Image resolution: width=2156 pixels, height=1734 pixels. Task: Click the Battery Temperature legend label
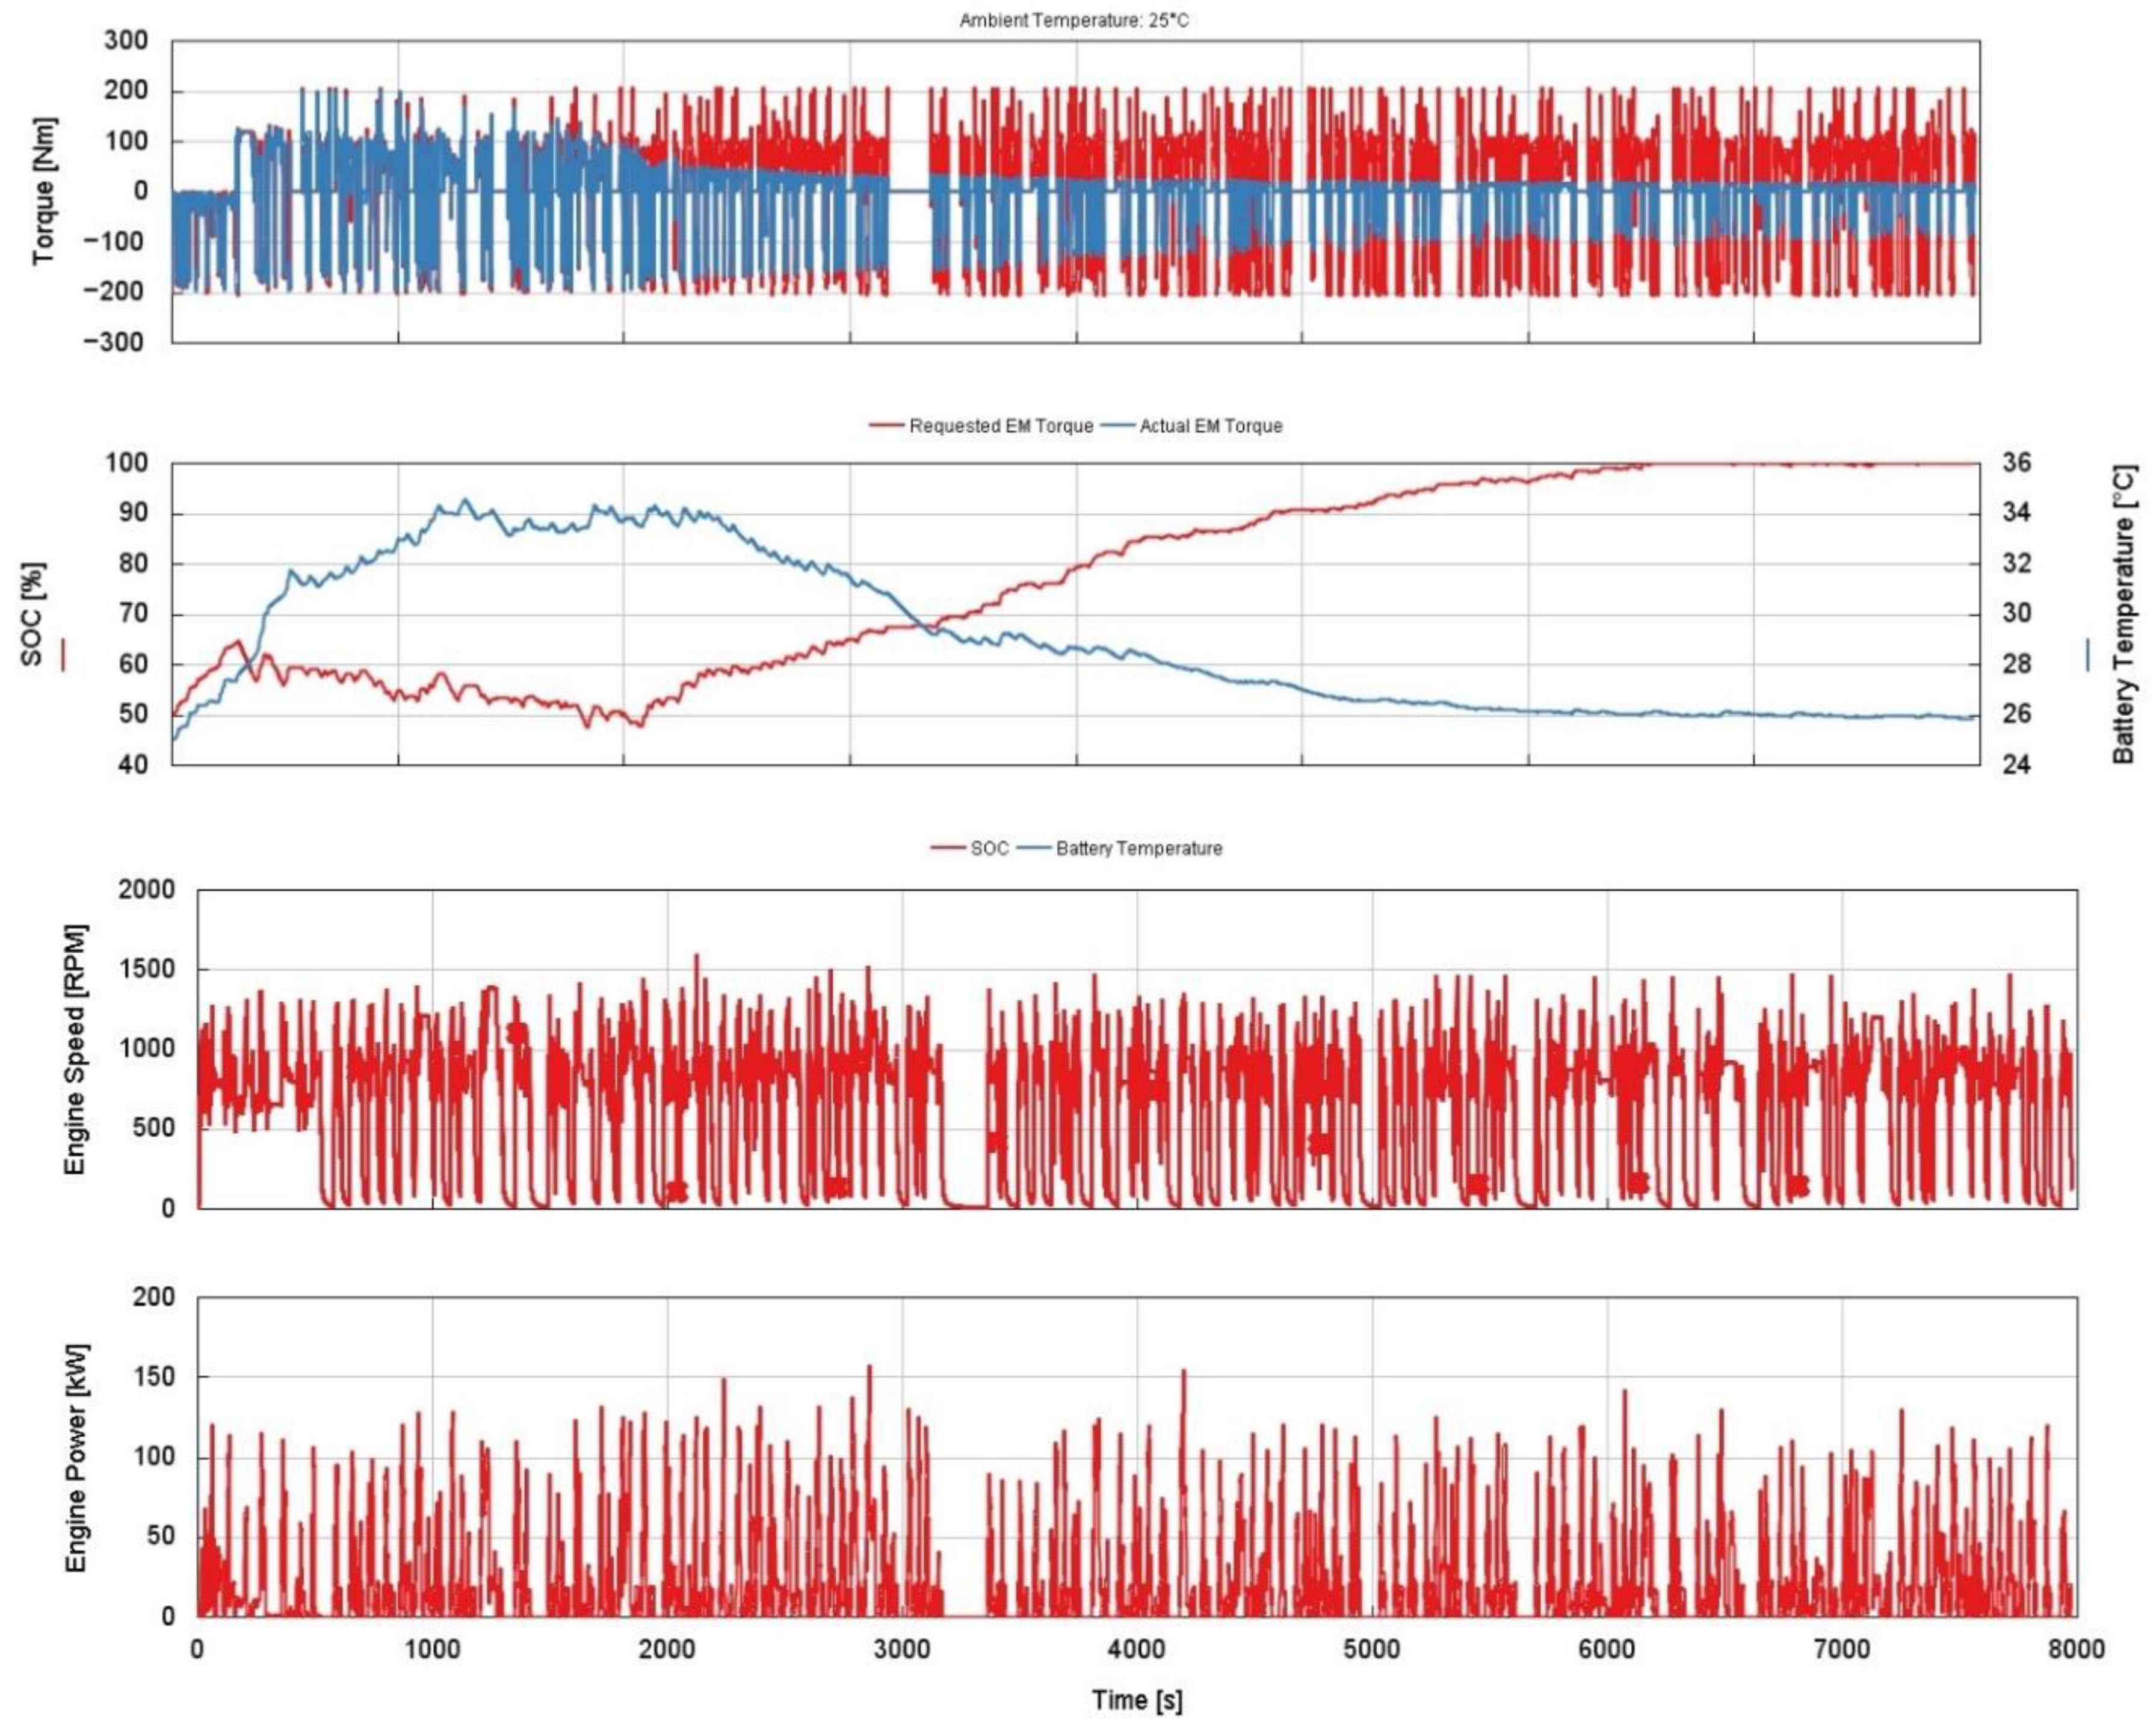tap(1138, 848)
